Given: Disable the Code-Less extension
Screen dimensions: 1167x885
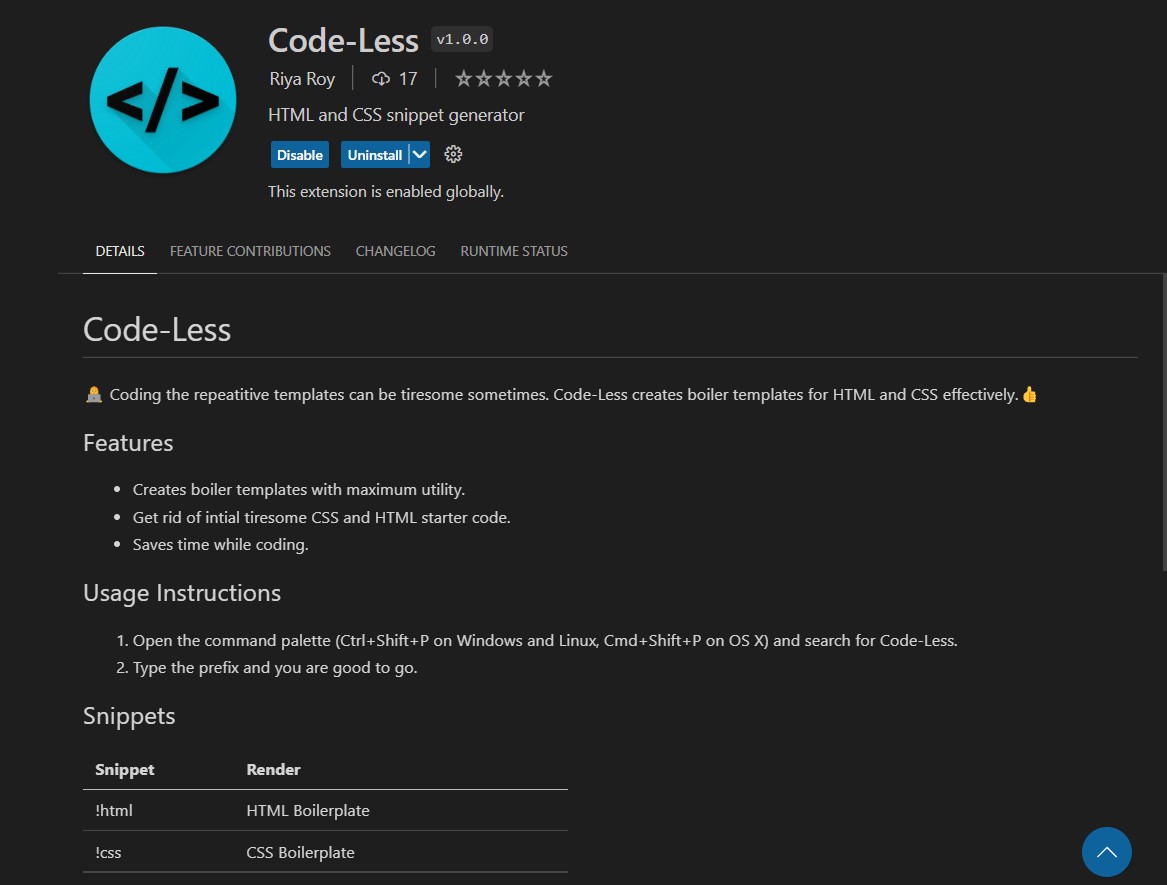Looking at the screenshot, I should 300,155.
